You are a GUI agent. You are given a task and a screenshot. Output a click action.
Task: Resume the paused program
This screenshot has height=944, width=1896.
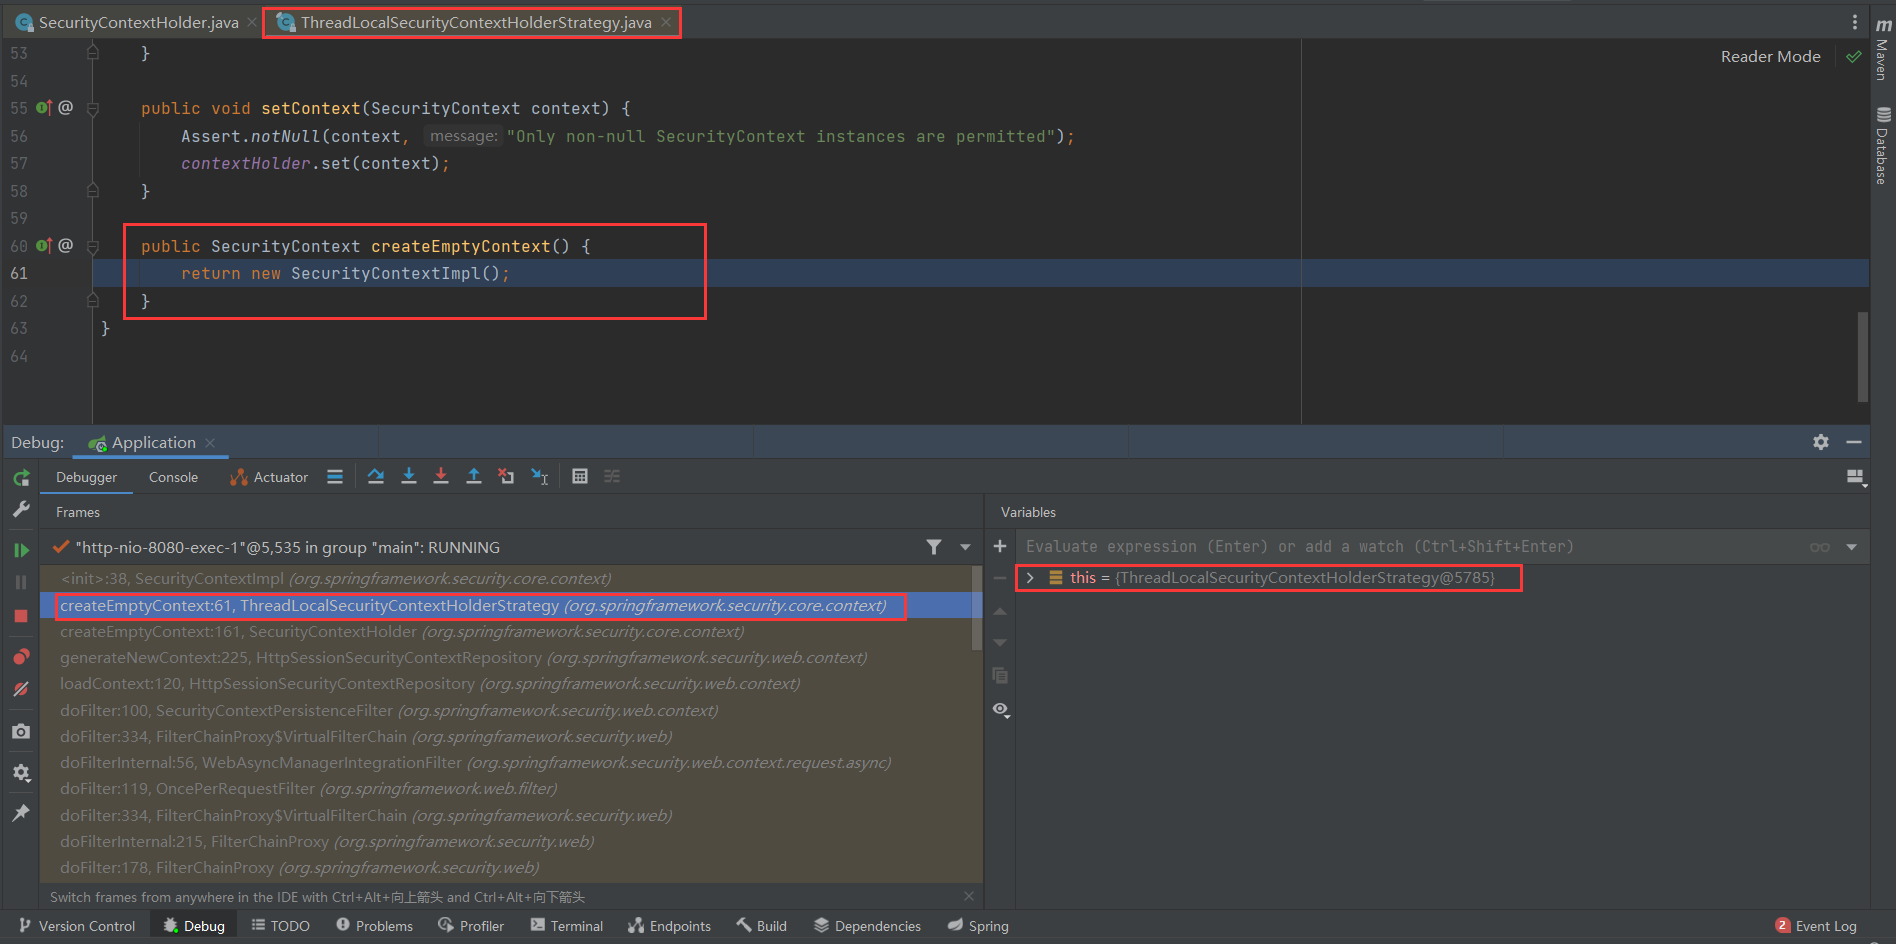tap(21, 548)
